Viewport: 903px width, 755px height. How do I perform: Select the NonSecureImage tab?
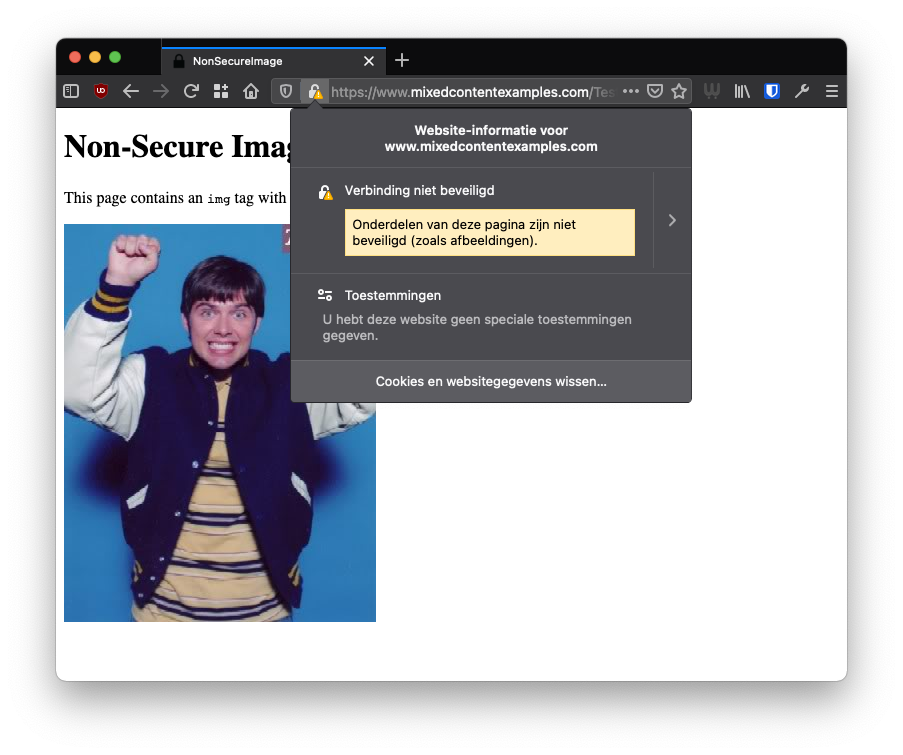[274, 60]
